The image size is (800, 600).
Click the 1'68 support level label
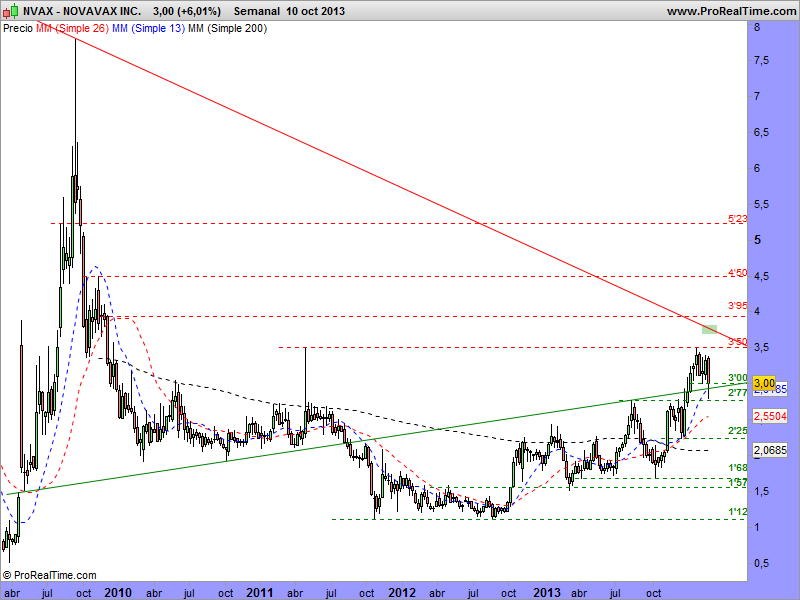pyautogui.click(x=737, y=468)
